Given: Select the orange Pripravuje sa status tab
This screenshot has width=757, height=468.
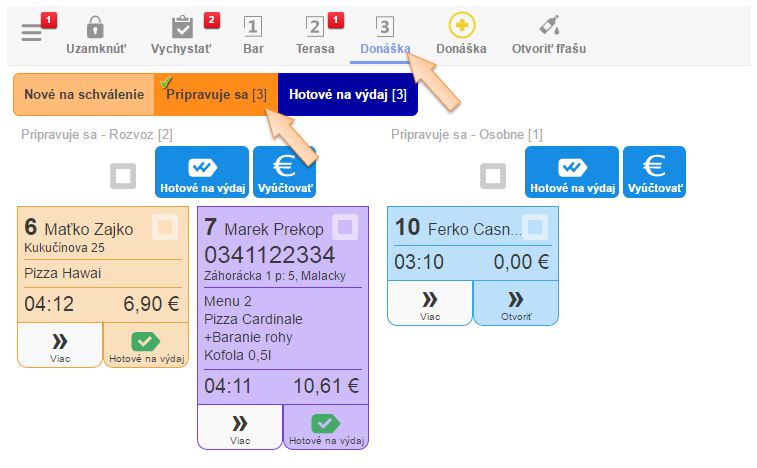Looking at the screenshot, I should tap(215, 95).
